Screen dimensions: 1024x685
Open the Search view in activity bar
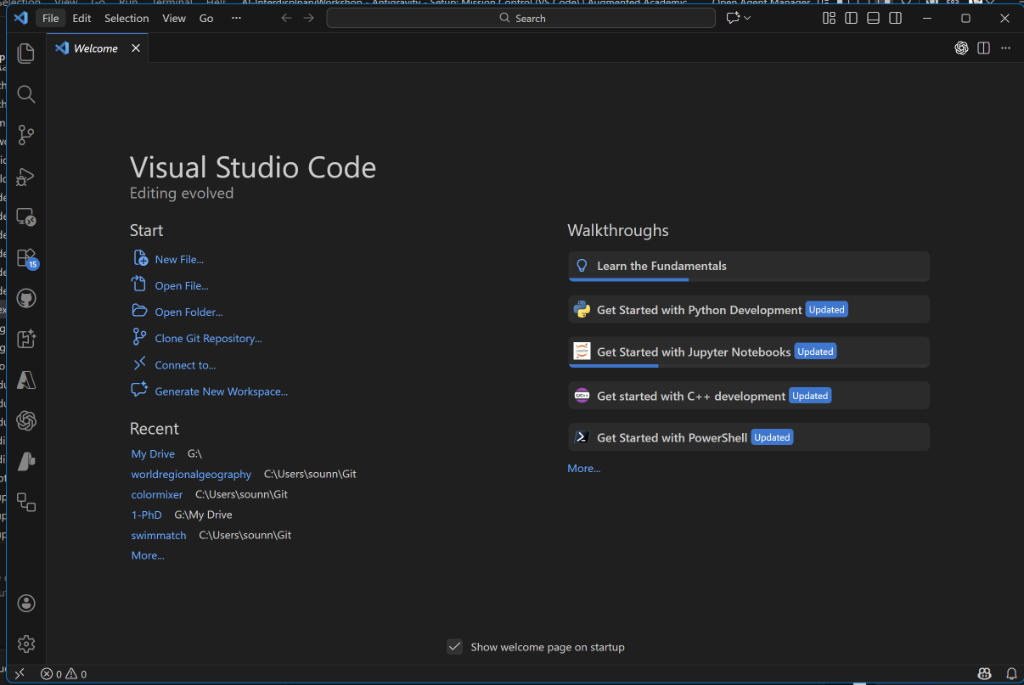pos(26,94)
